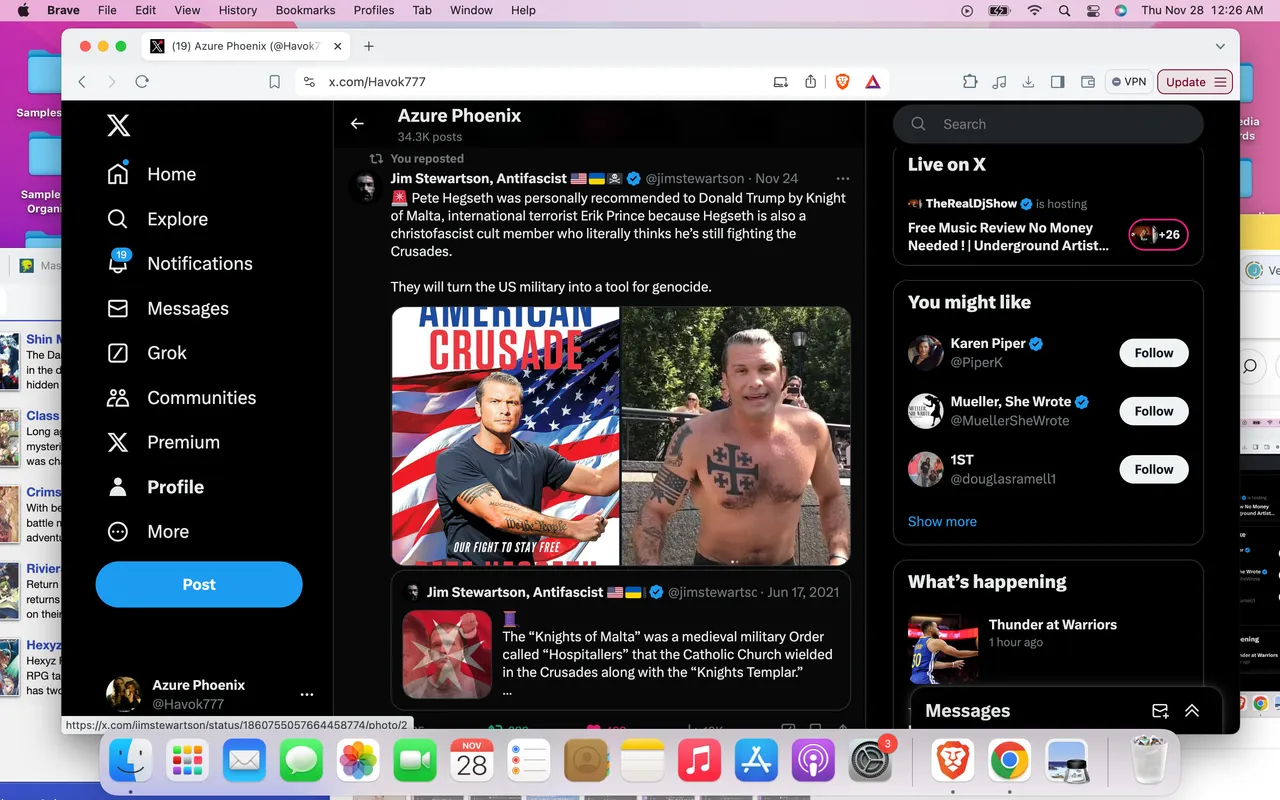Click the Wi-Fi icon in the menu bar
This screenshot has width=1280, height=800.
point(1034,10)
